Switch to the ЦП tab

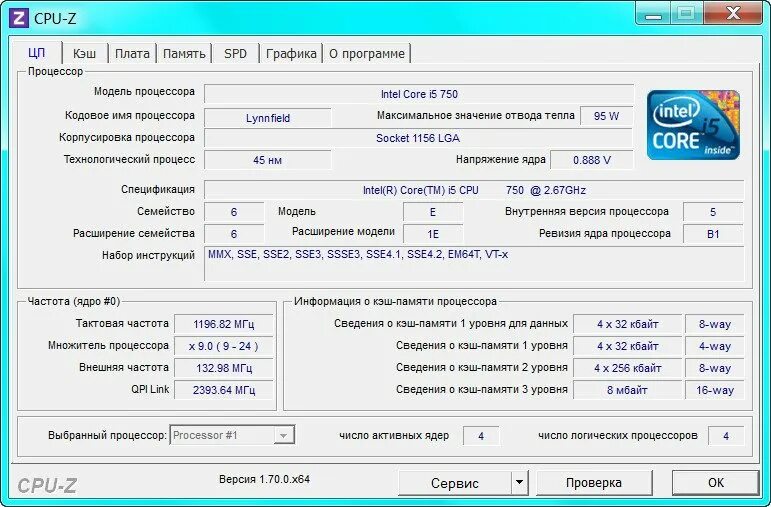(37, 53)
